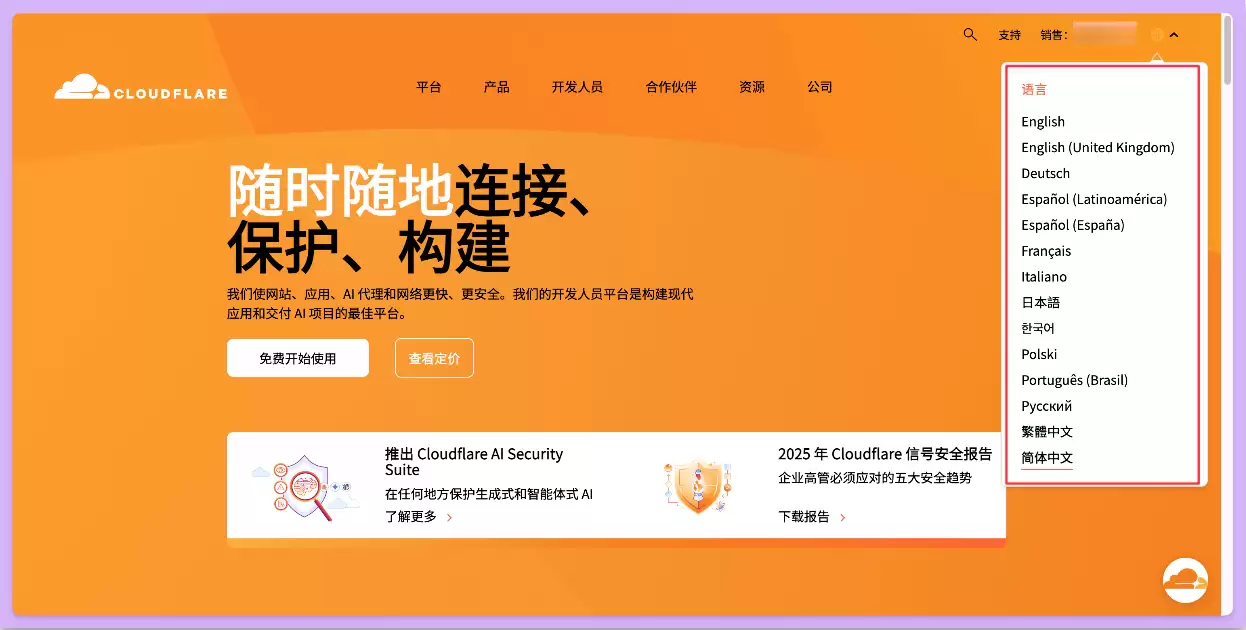Click the 查看定价 button
The width and height of the screenshot is (1246, 630).
[x=434, y=358]
